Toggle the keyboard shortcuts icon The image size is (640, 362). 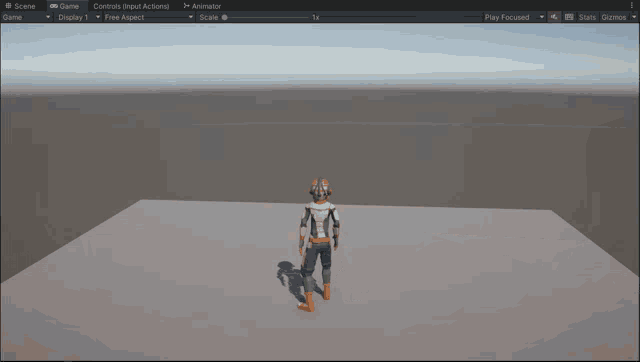coord(569,17)
